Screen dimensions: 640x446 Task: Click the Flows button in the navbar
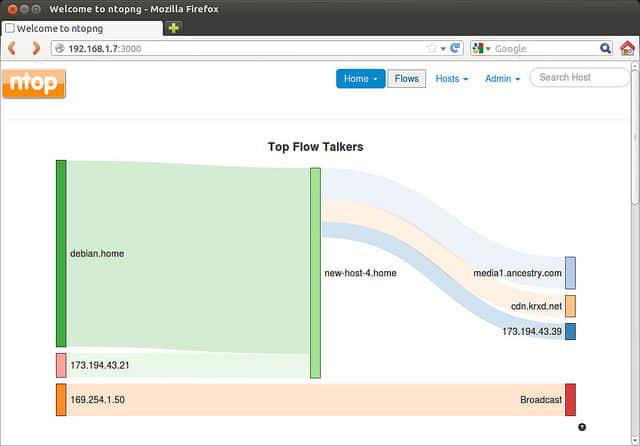click(x=406, y=79)
